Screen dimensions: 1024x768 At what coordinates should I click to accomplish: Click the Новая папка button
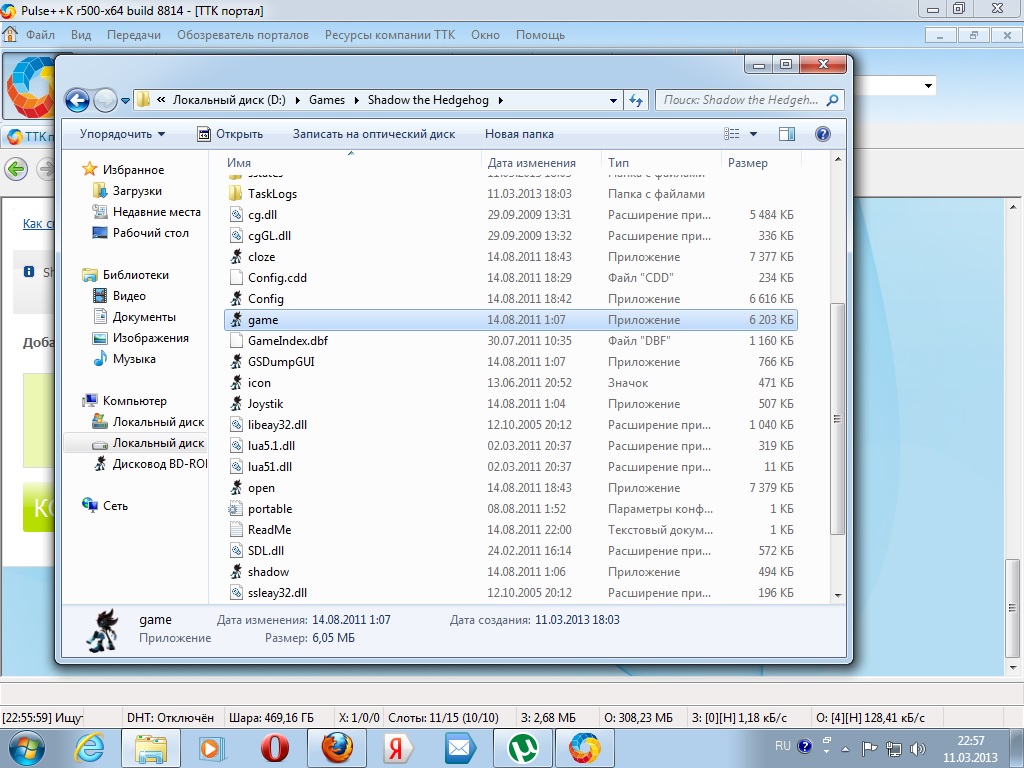(x=519, y=134)
